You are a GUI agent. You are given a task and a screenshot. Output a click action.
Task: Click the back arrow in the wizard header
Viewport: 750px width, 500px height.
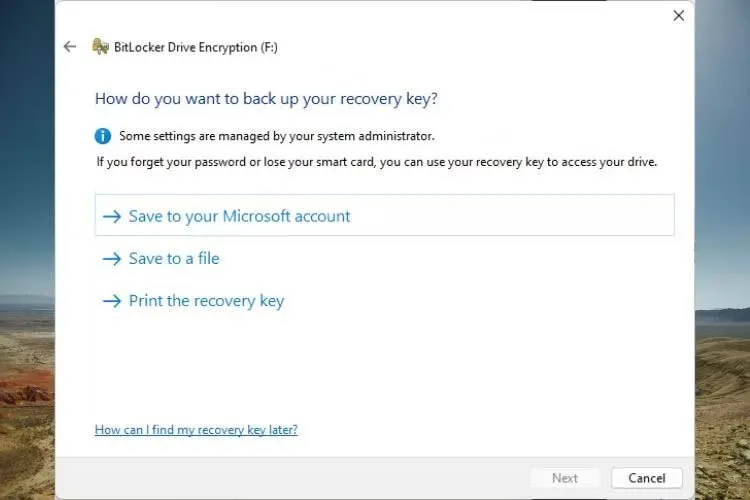(69, 46)
